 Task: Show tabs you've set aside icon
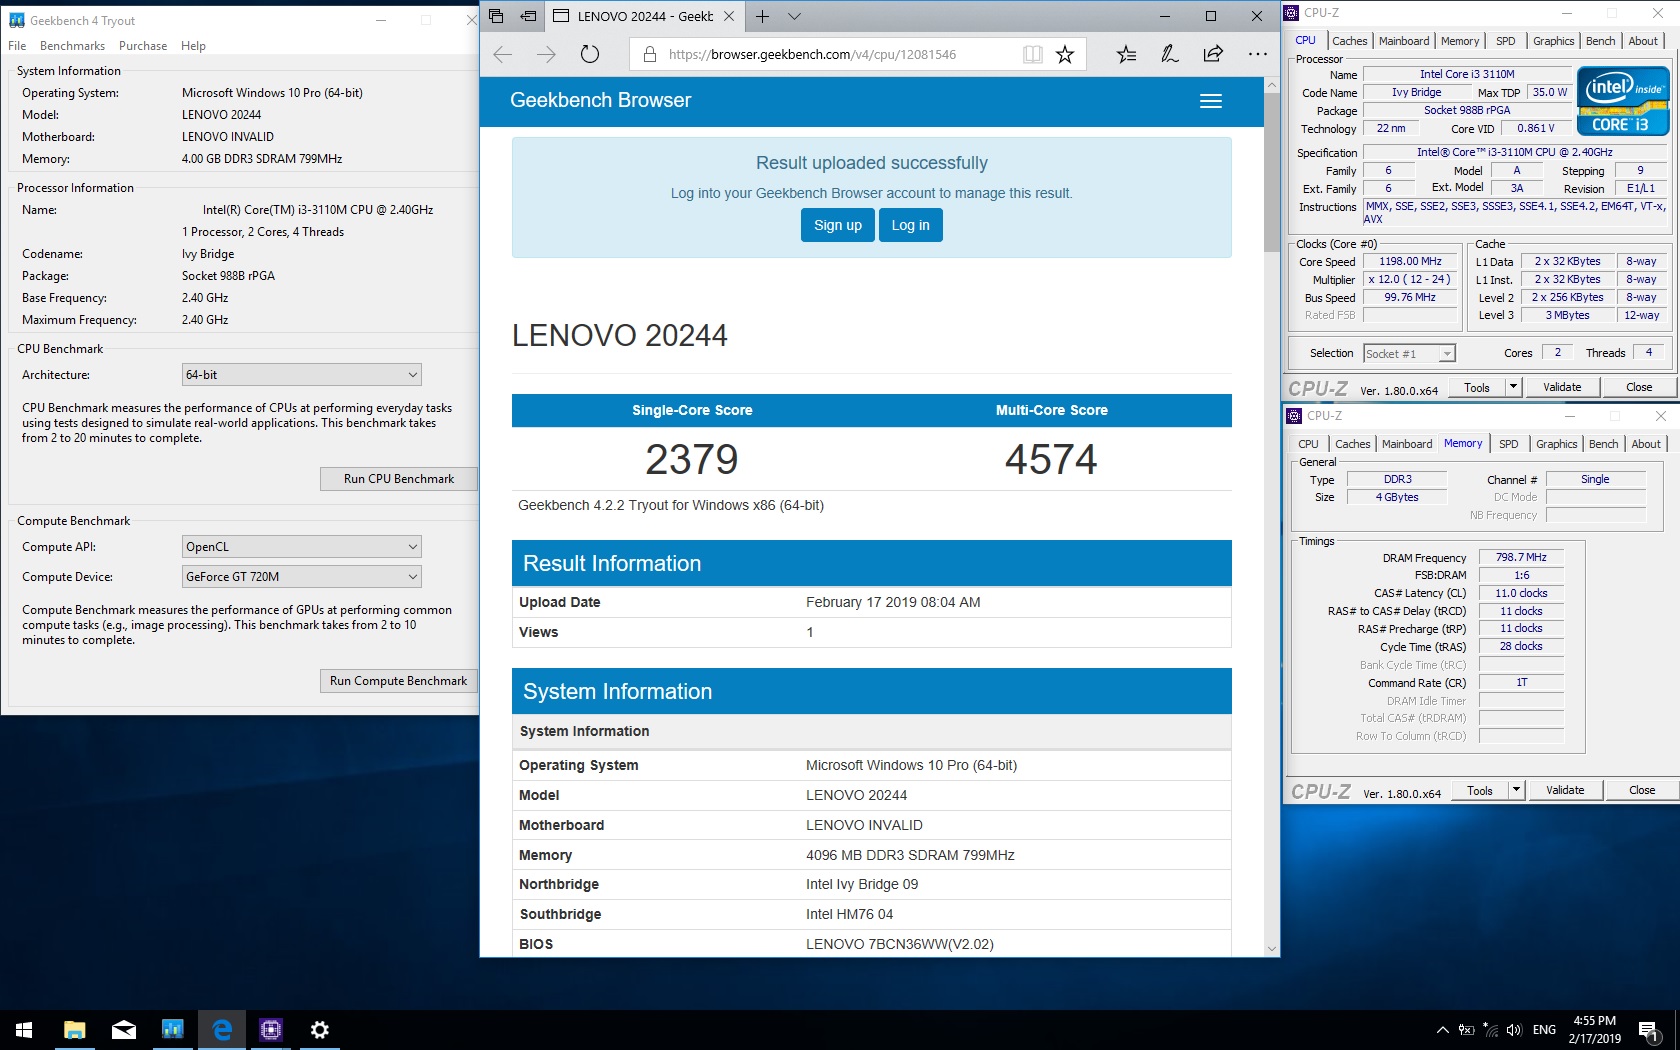click(x=496, y=16)
